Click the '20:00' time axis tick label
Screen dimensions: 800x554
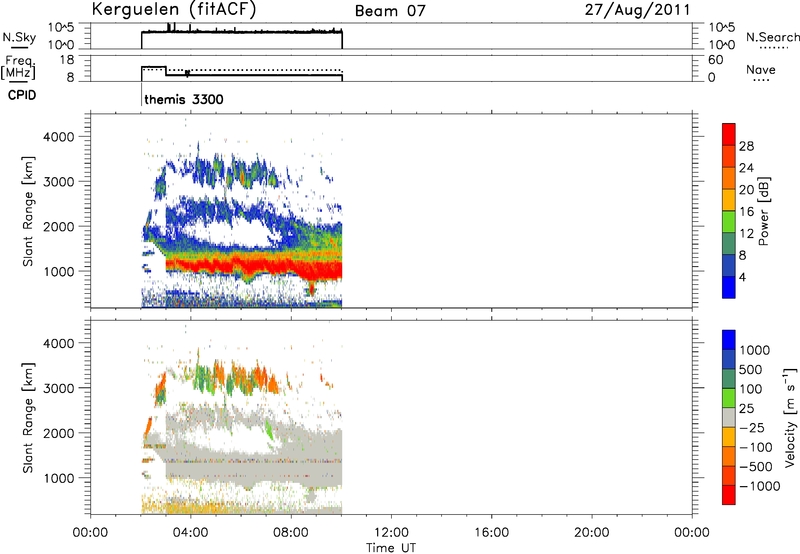tap(591, 533)
